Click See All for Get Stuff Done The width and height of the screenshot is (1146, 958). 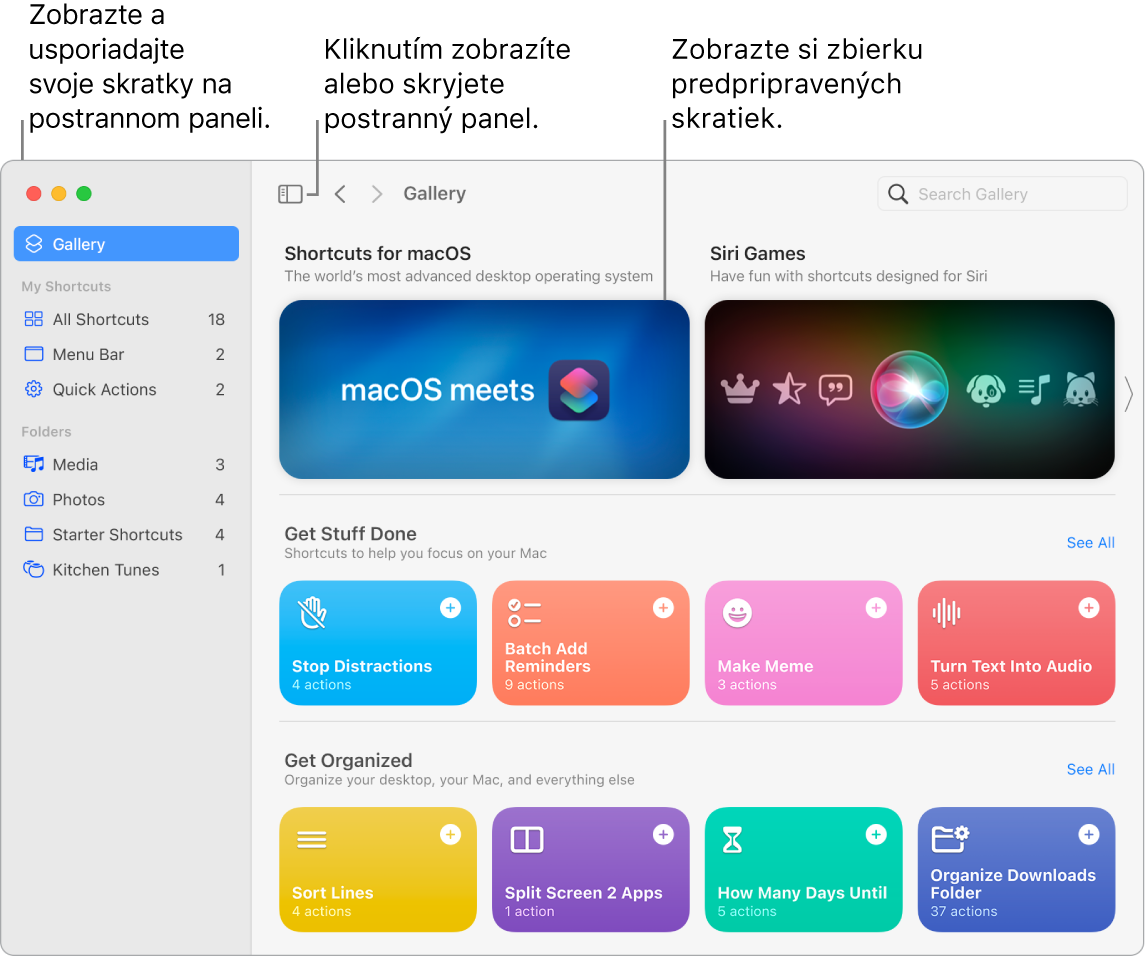coord(1090,543)
